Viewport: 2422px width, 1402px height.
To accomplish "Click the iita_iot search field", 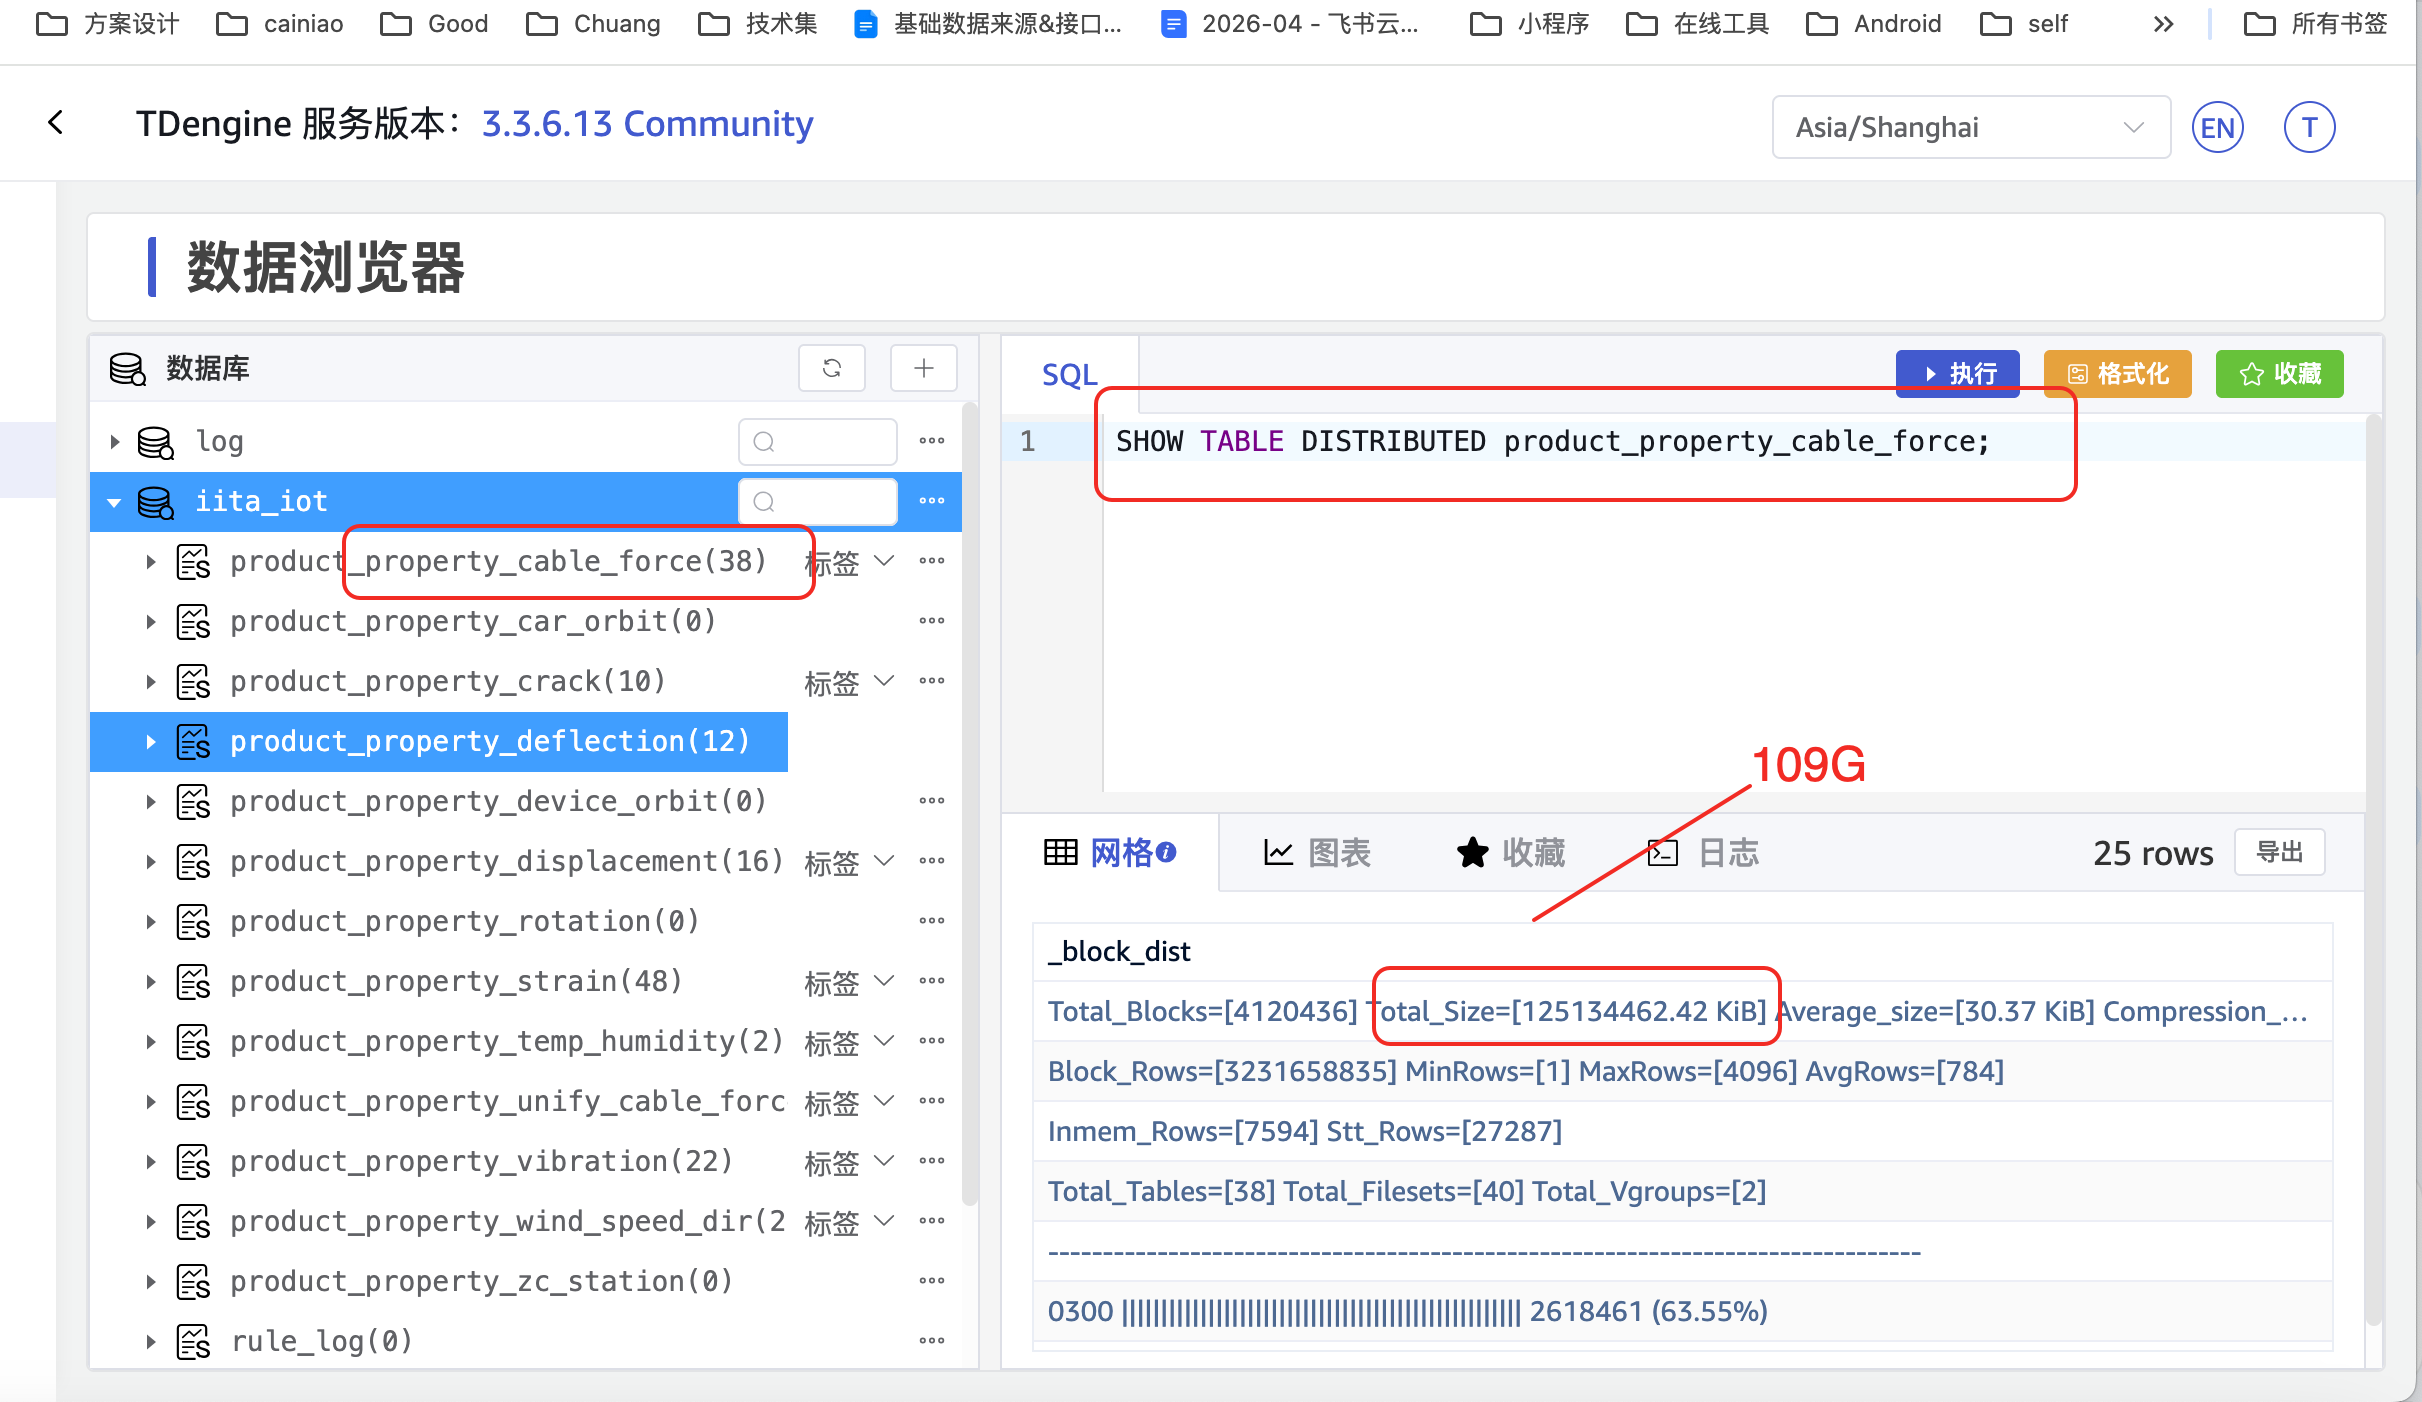I will 817,501.
